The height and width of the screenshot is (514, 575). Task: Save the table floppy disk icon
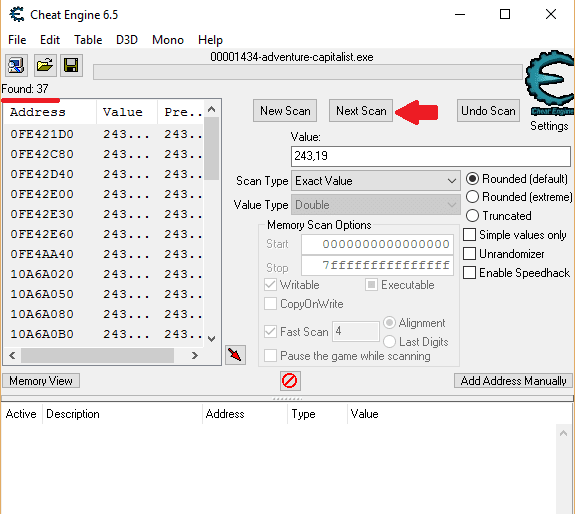[x=71, y=66]
